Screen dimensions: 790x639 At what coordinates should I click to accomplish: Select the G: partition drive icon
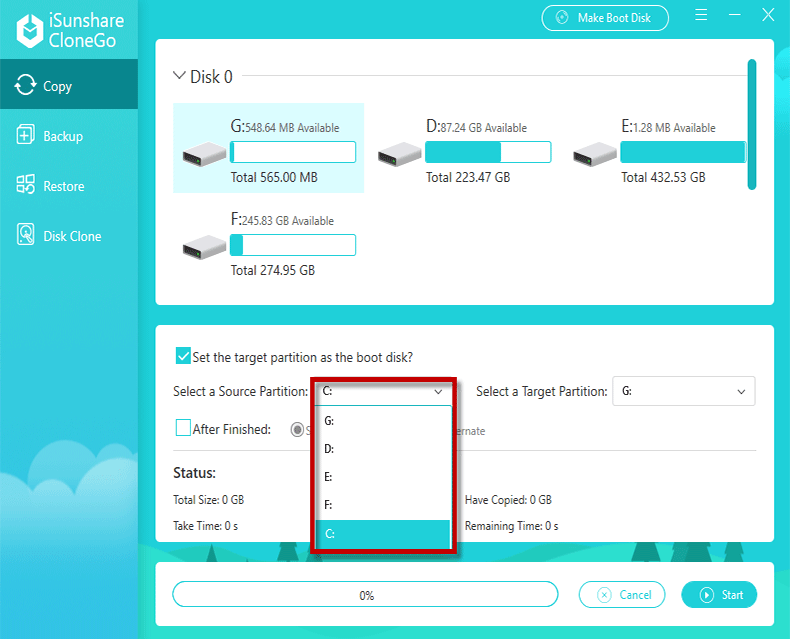pos(204,154)
